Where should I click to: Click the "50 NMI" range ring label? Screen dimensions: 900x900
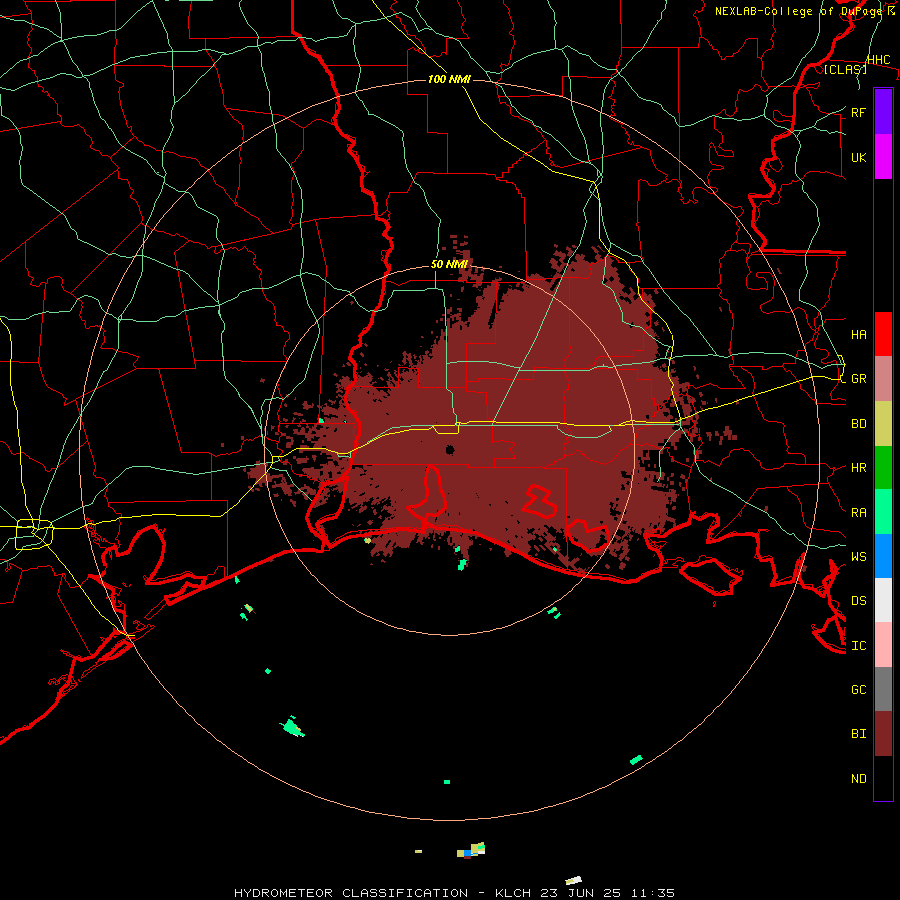pyautogui.click(x=449, y=265)
